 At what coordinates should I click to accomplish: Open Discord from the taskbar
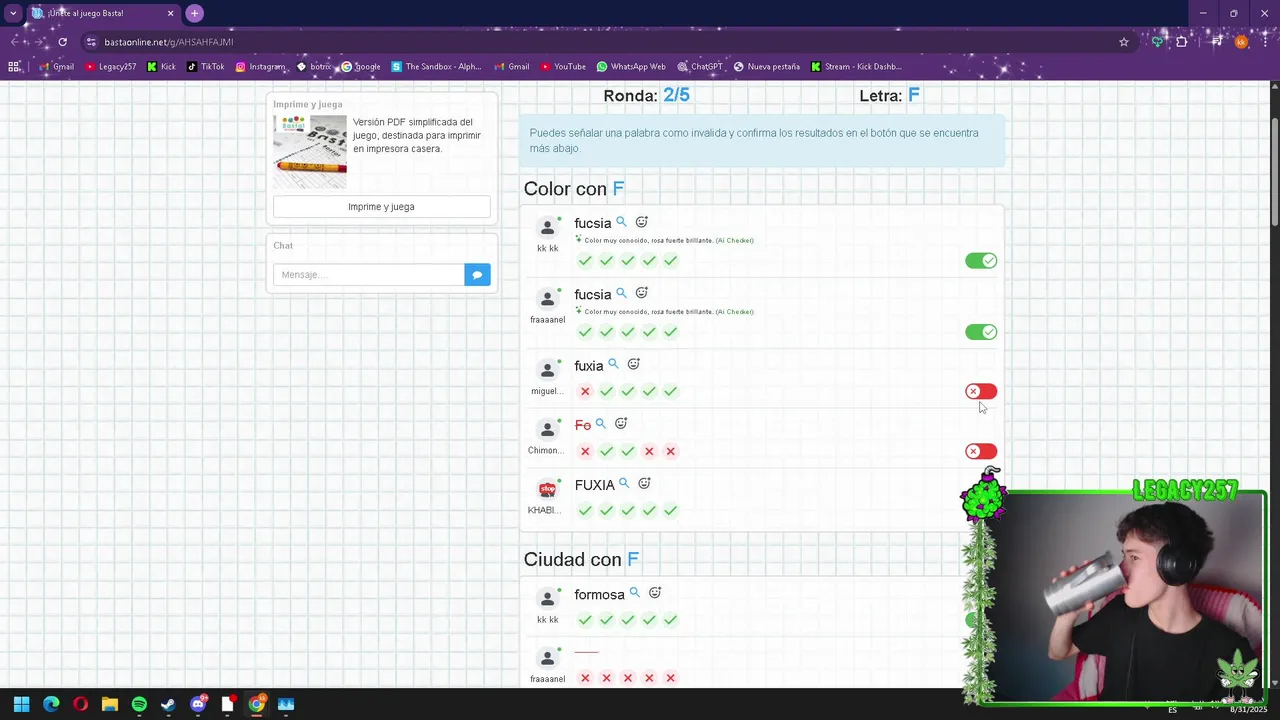(198, 704)
